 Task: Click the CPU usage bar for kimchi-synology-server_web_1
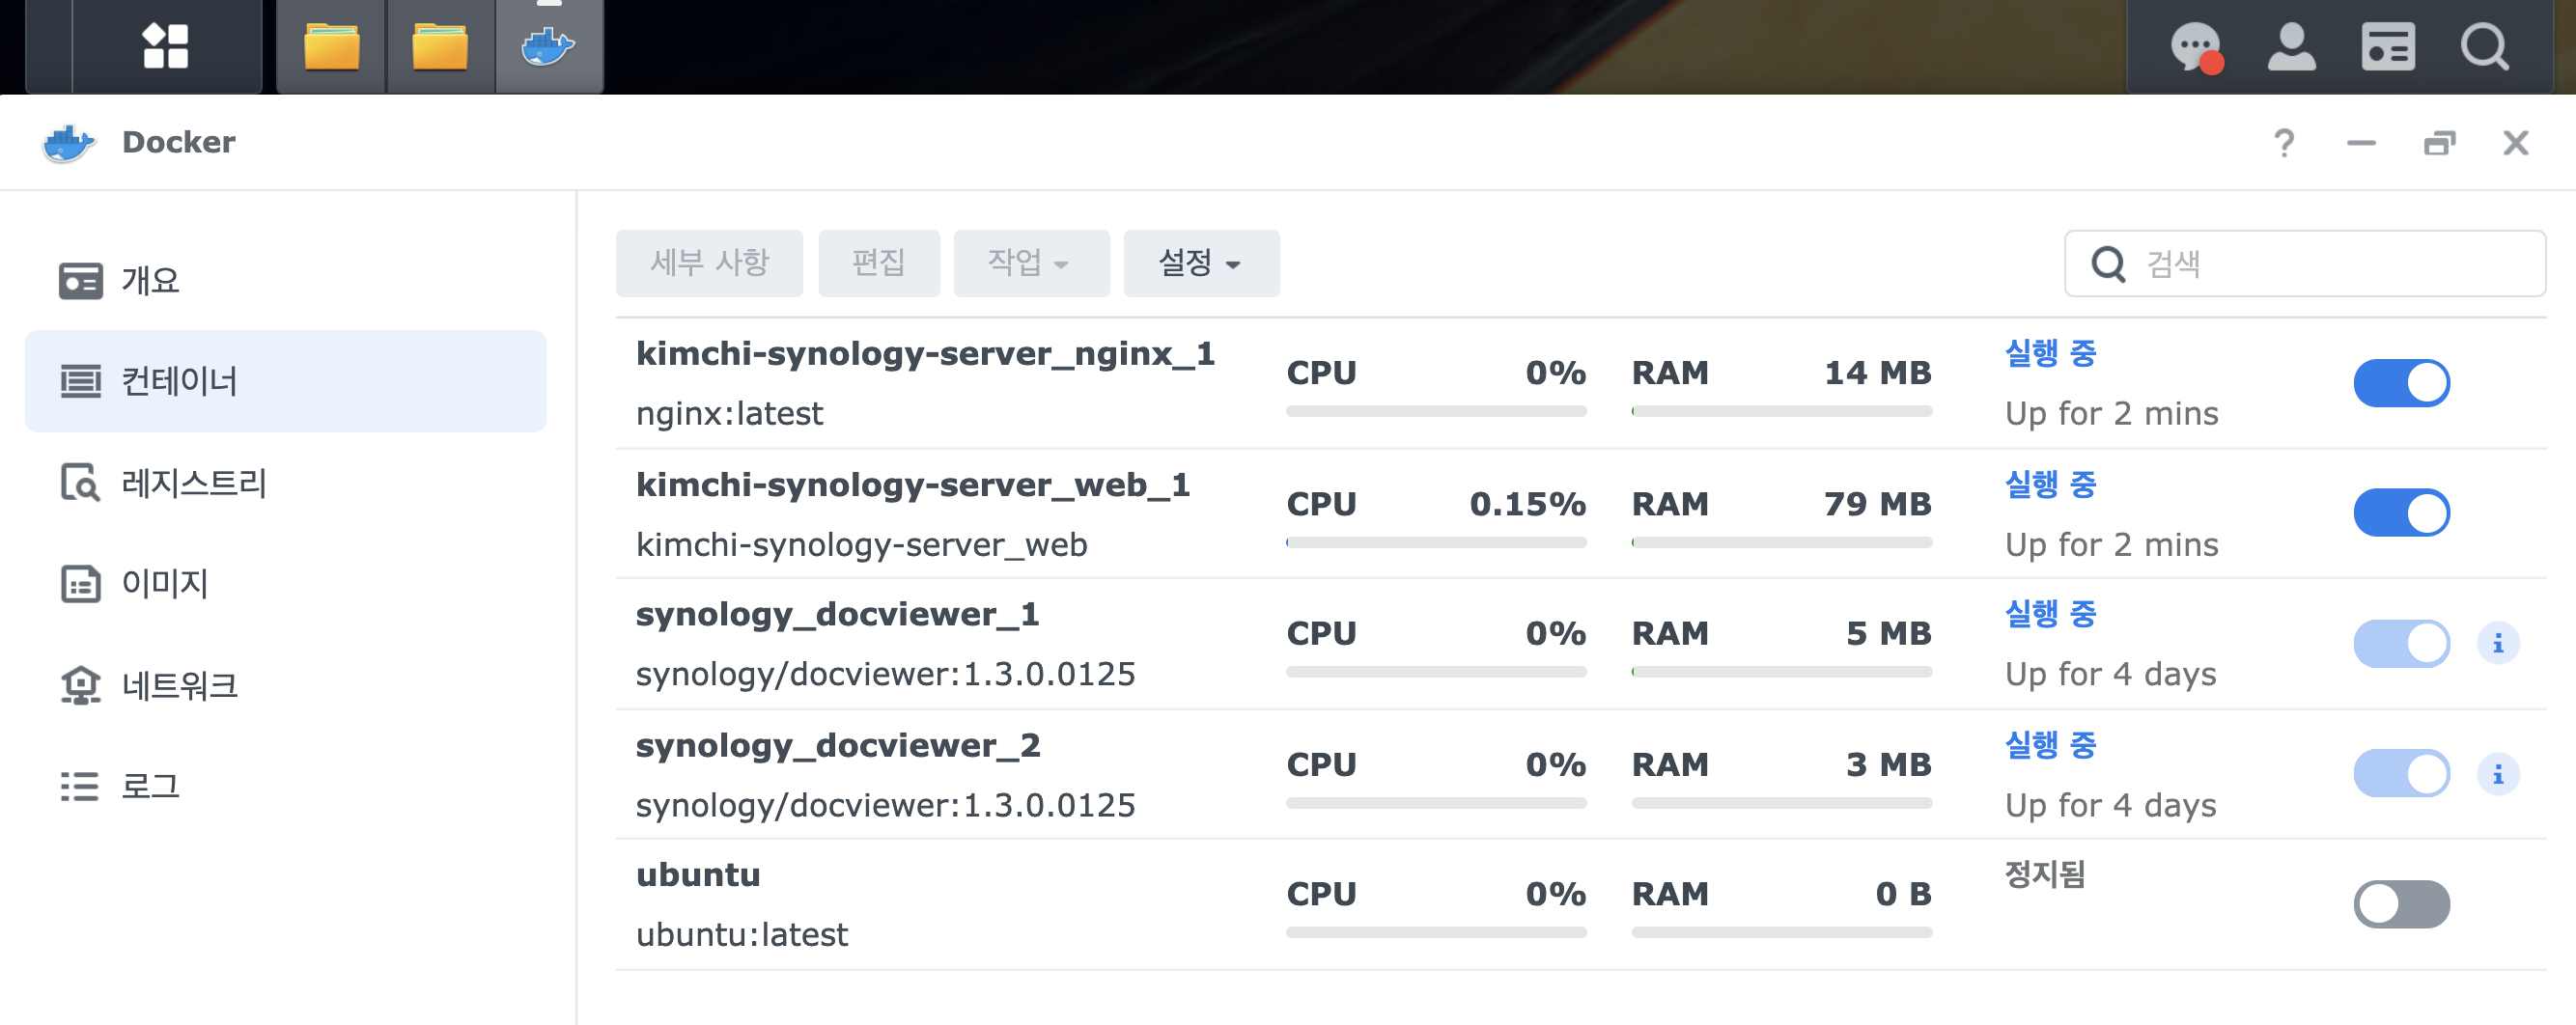tap(1436, 543)
